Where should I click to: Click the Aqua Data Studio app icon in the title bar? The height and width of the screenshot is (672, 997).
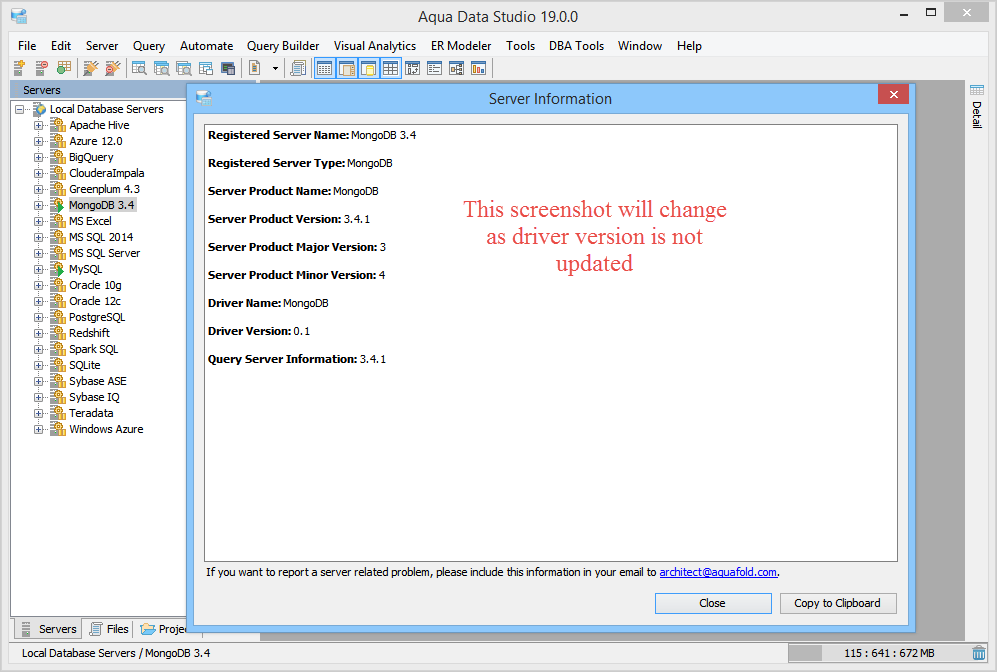tap(19, 16)
